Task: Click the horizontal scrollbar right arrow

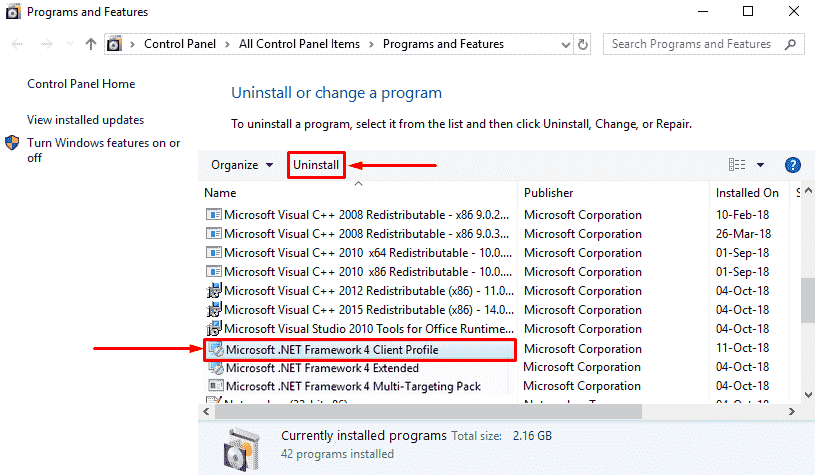Action: (792, 412)
